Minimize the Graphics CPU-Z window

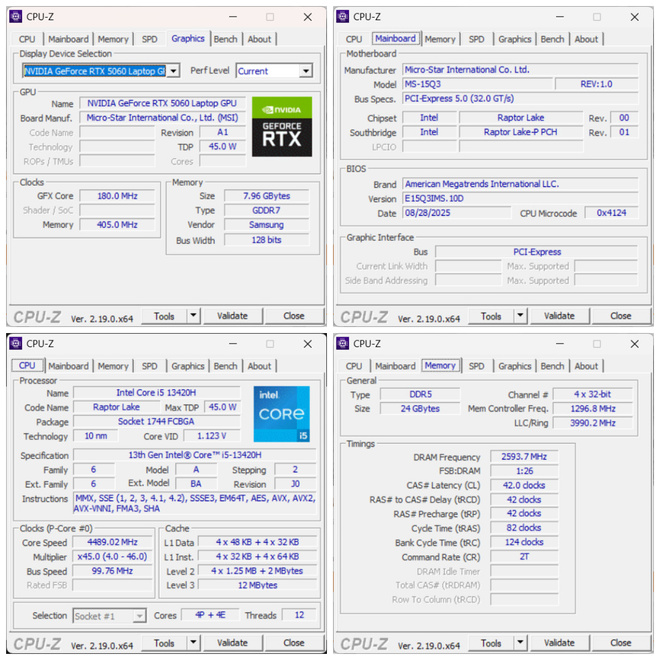point(233,17)
